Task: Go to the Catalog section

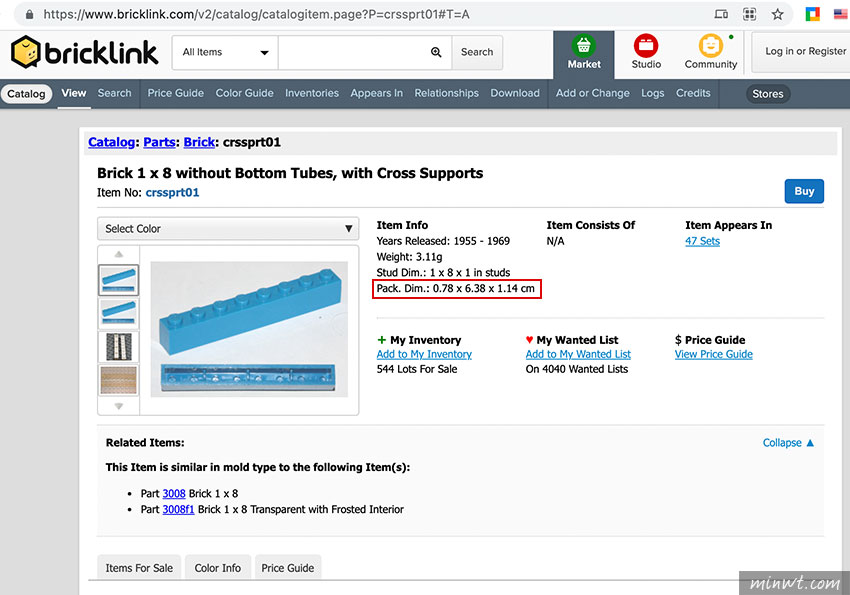Action: (x=26, y=94)
